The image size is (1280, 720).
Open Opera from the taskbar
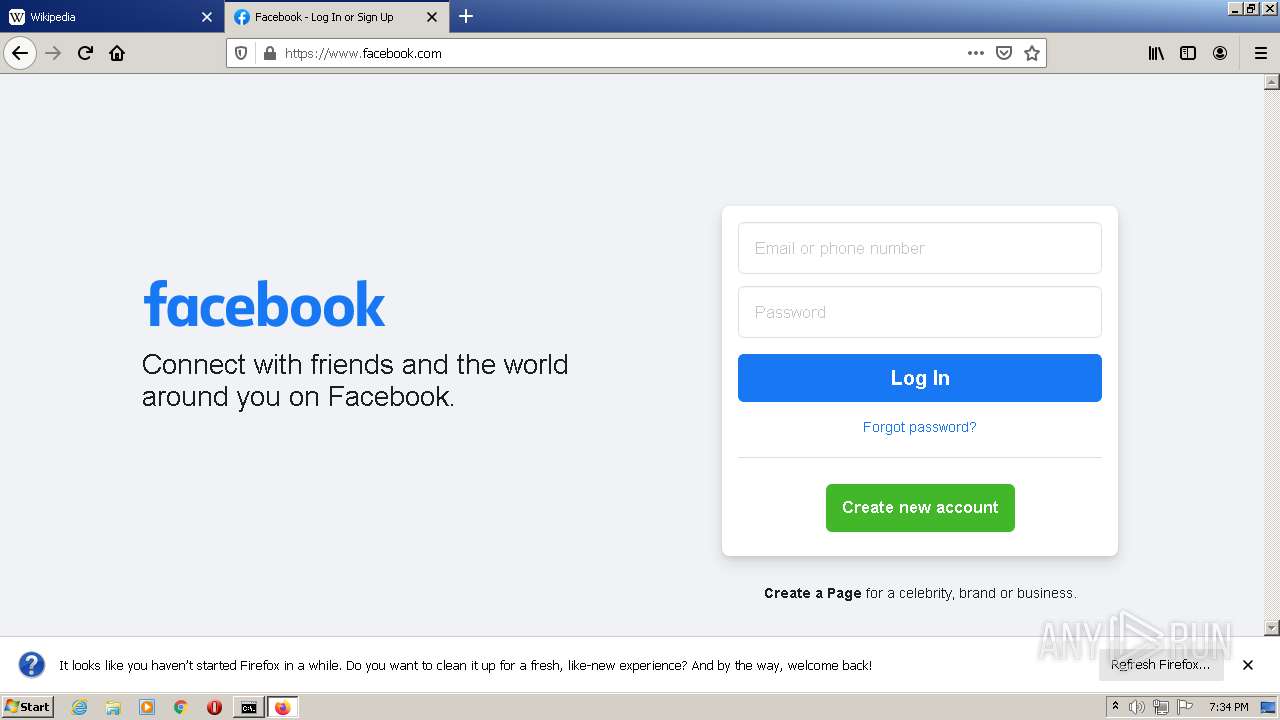click(214, 707)
